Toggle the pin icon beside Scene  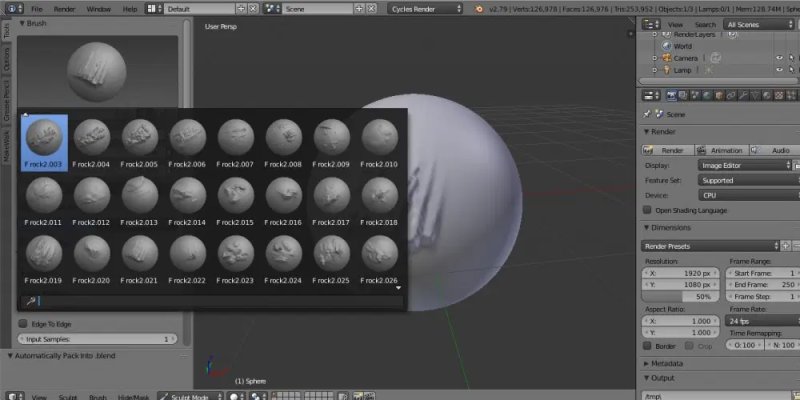[x=647, y=114]
